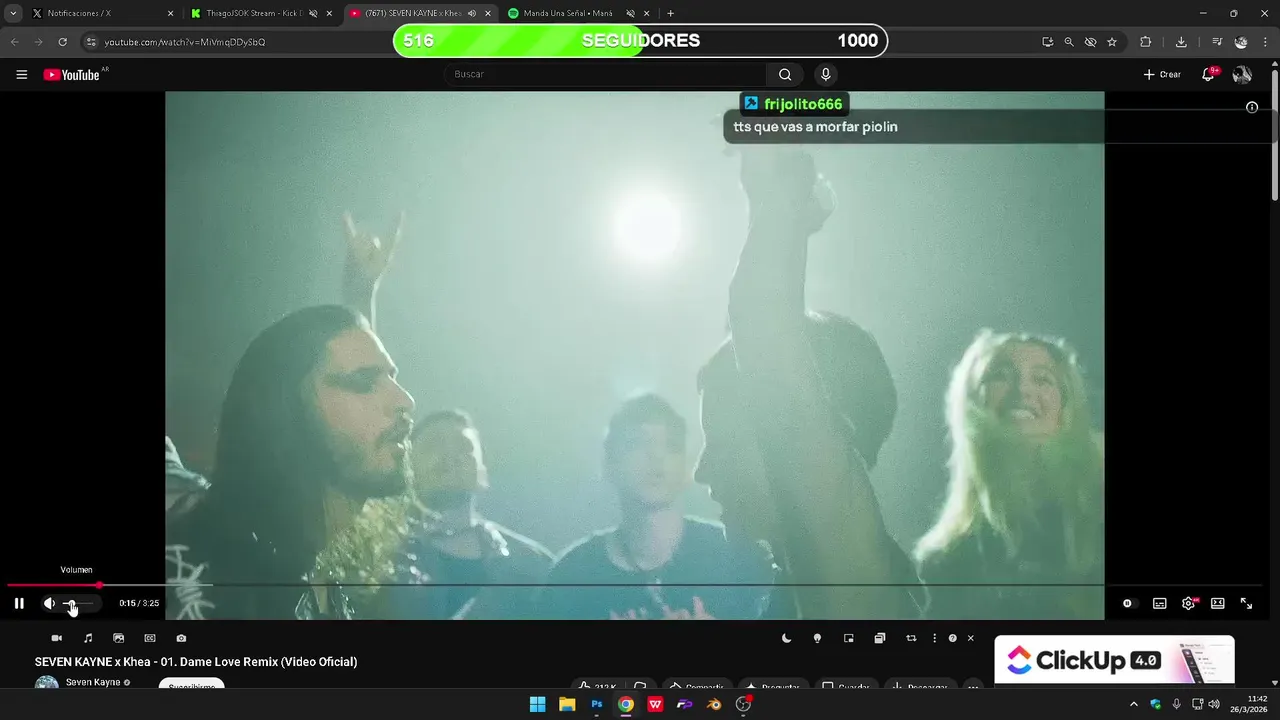Screen dimensions: 1280x720
Task: Mute the video with the speaker icon
Action: pyautogui.click(x=49, y=603)
